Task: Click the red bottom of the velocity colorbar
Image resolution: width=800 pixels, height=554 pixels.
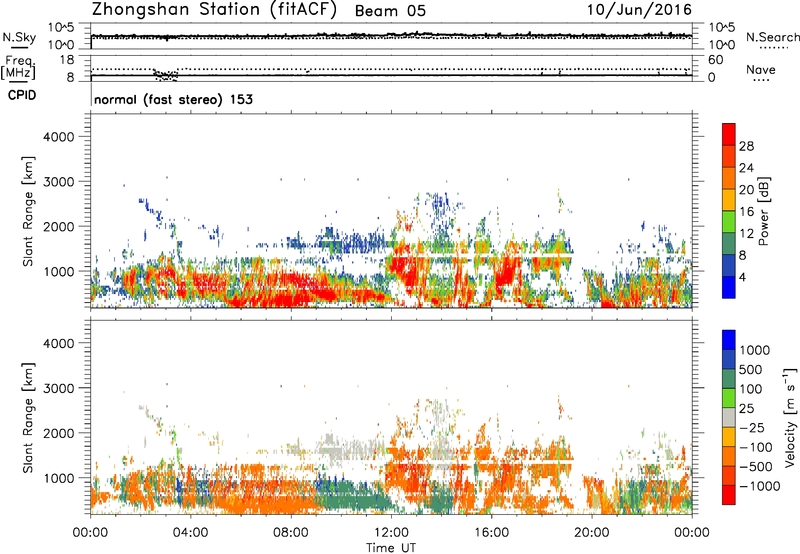Action: 729,495
